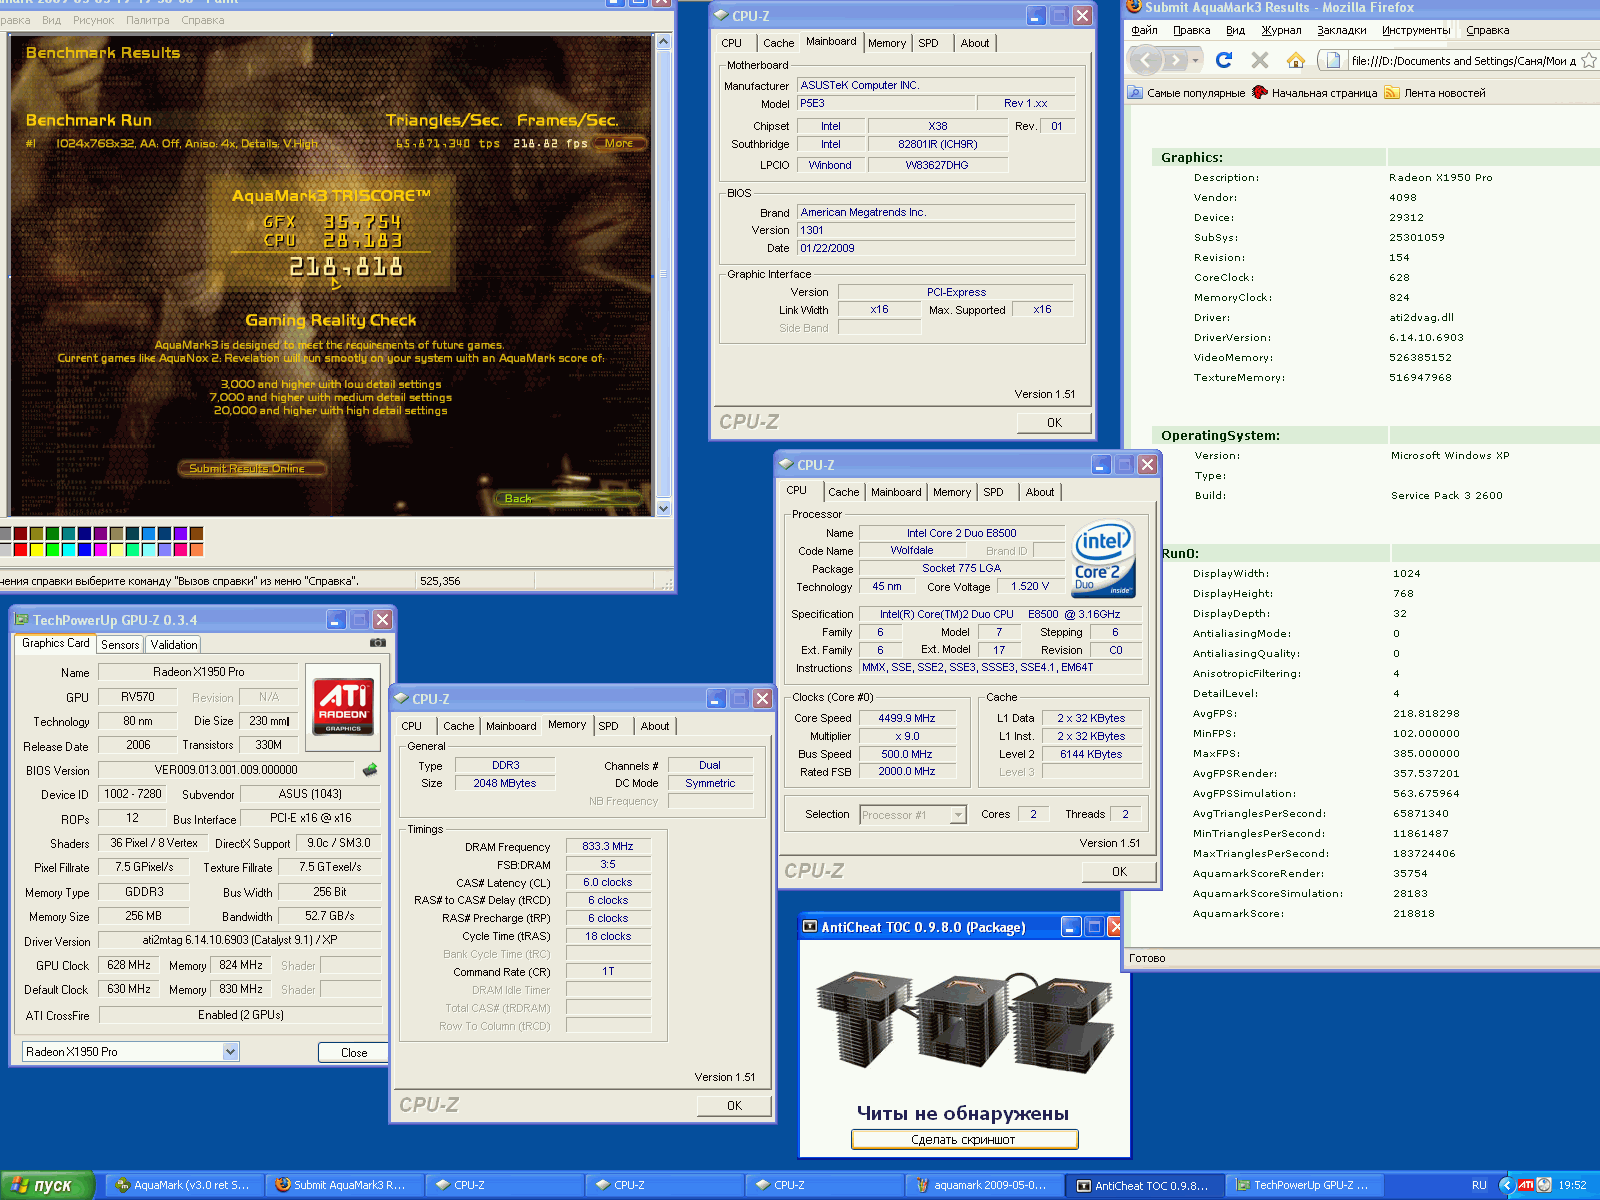Click Paint vertical scrollbar down arrow

663,508
